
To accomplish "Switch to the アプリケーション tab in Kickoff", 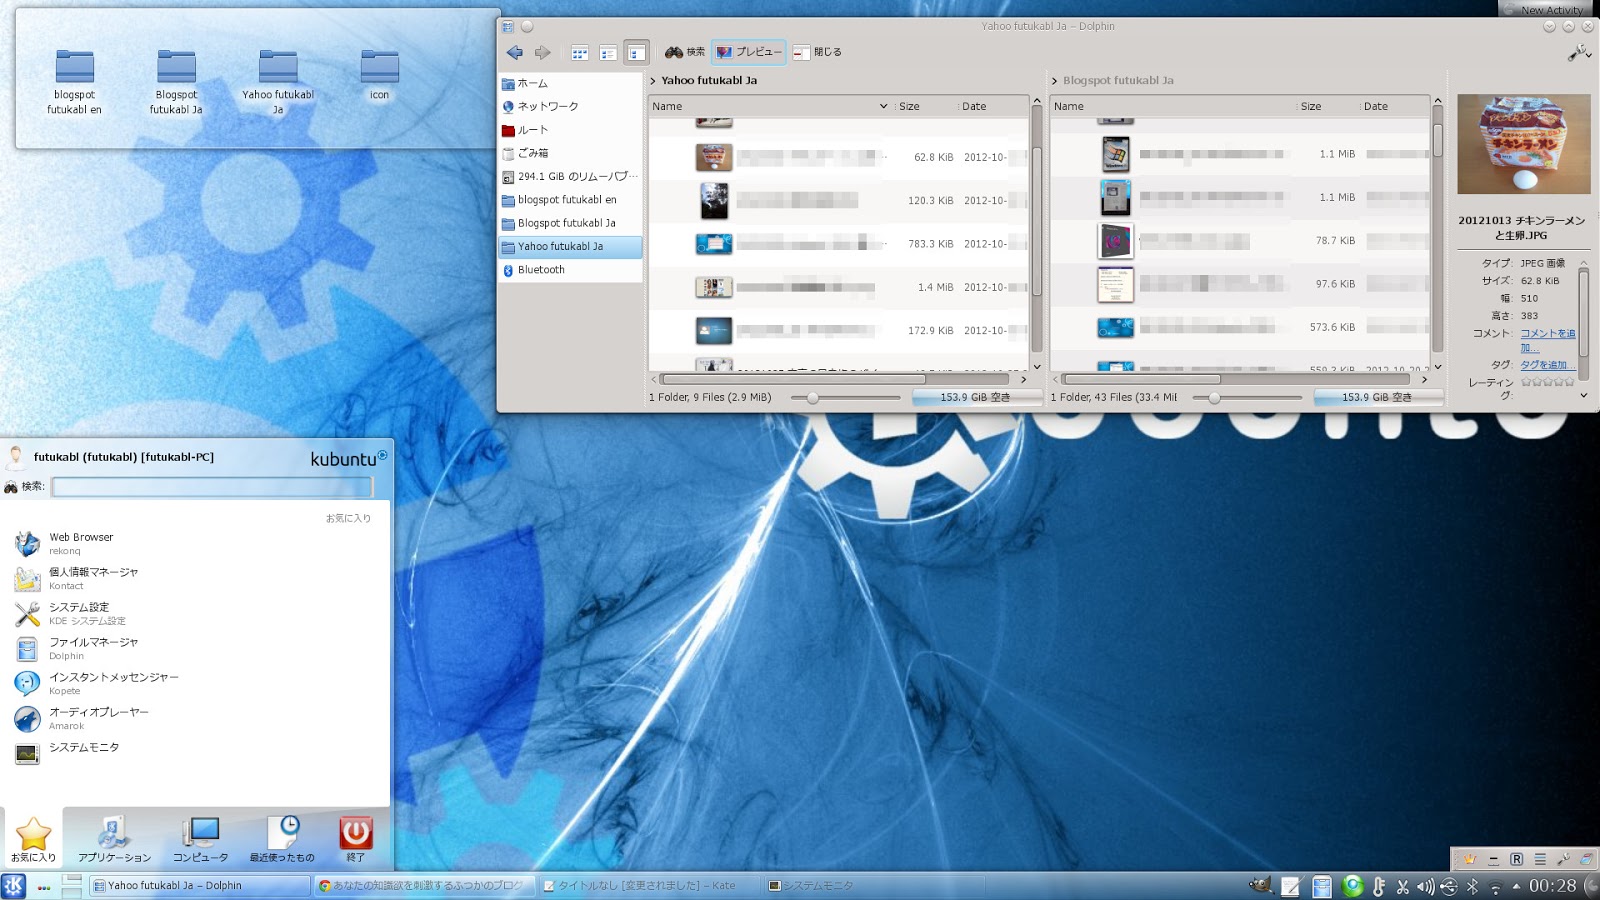I will pos(113,840).
